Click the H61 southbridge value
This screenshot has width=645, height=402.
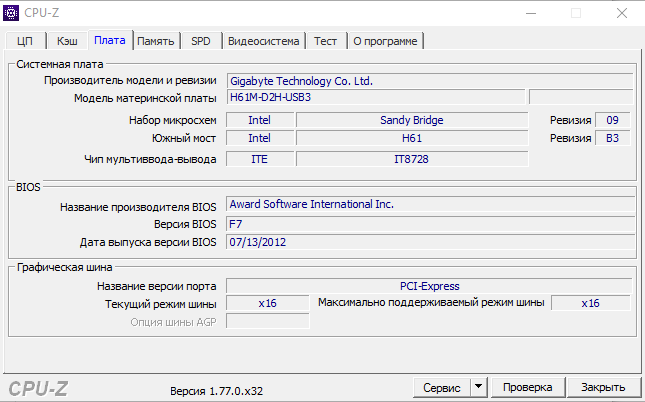pos(412,138)
